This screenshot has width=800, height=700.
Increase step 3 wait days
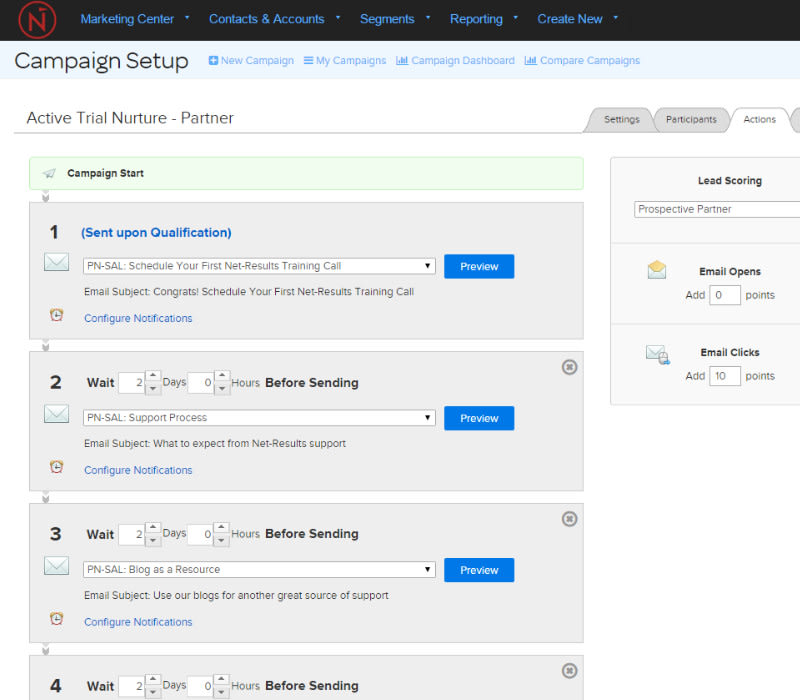pyautogui.click(x=153, y=528)
